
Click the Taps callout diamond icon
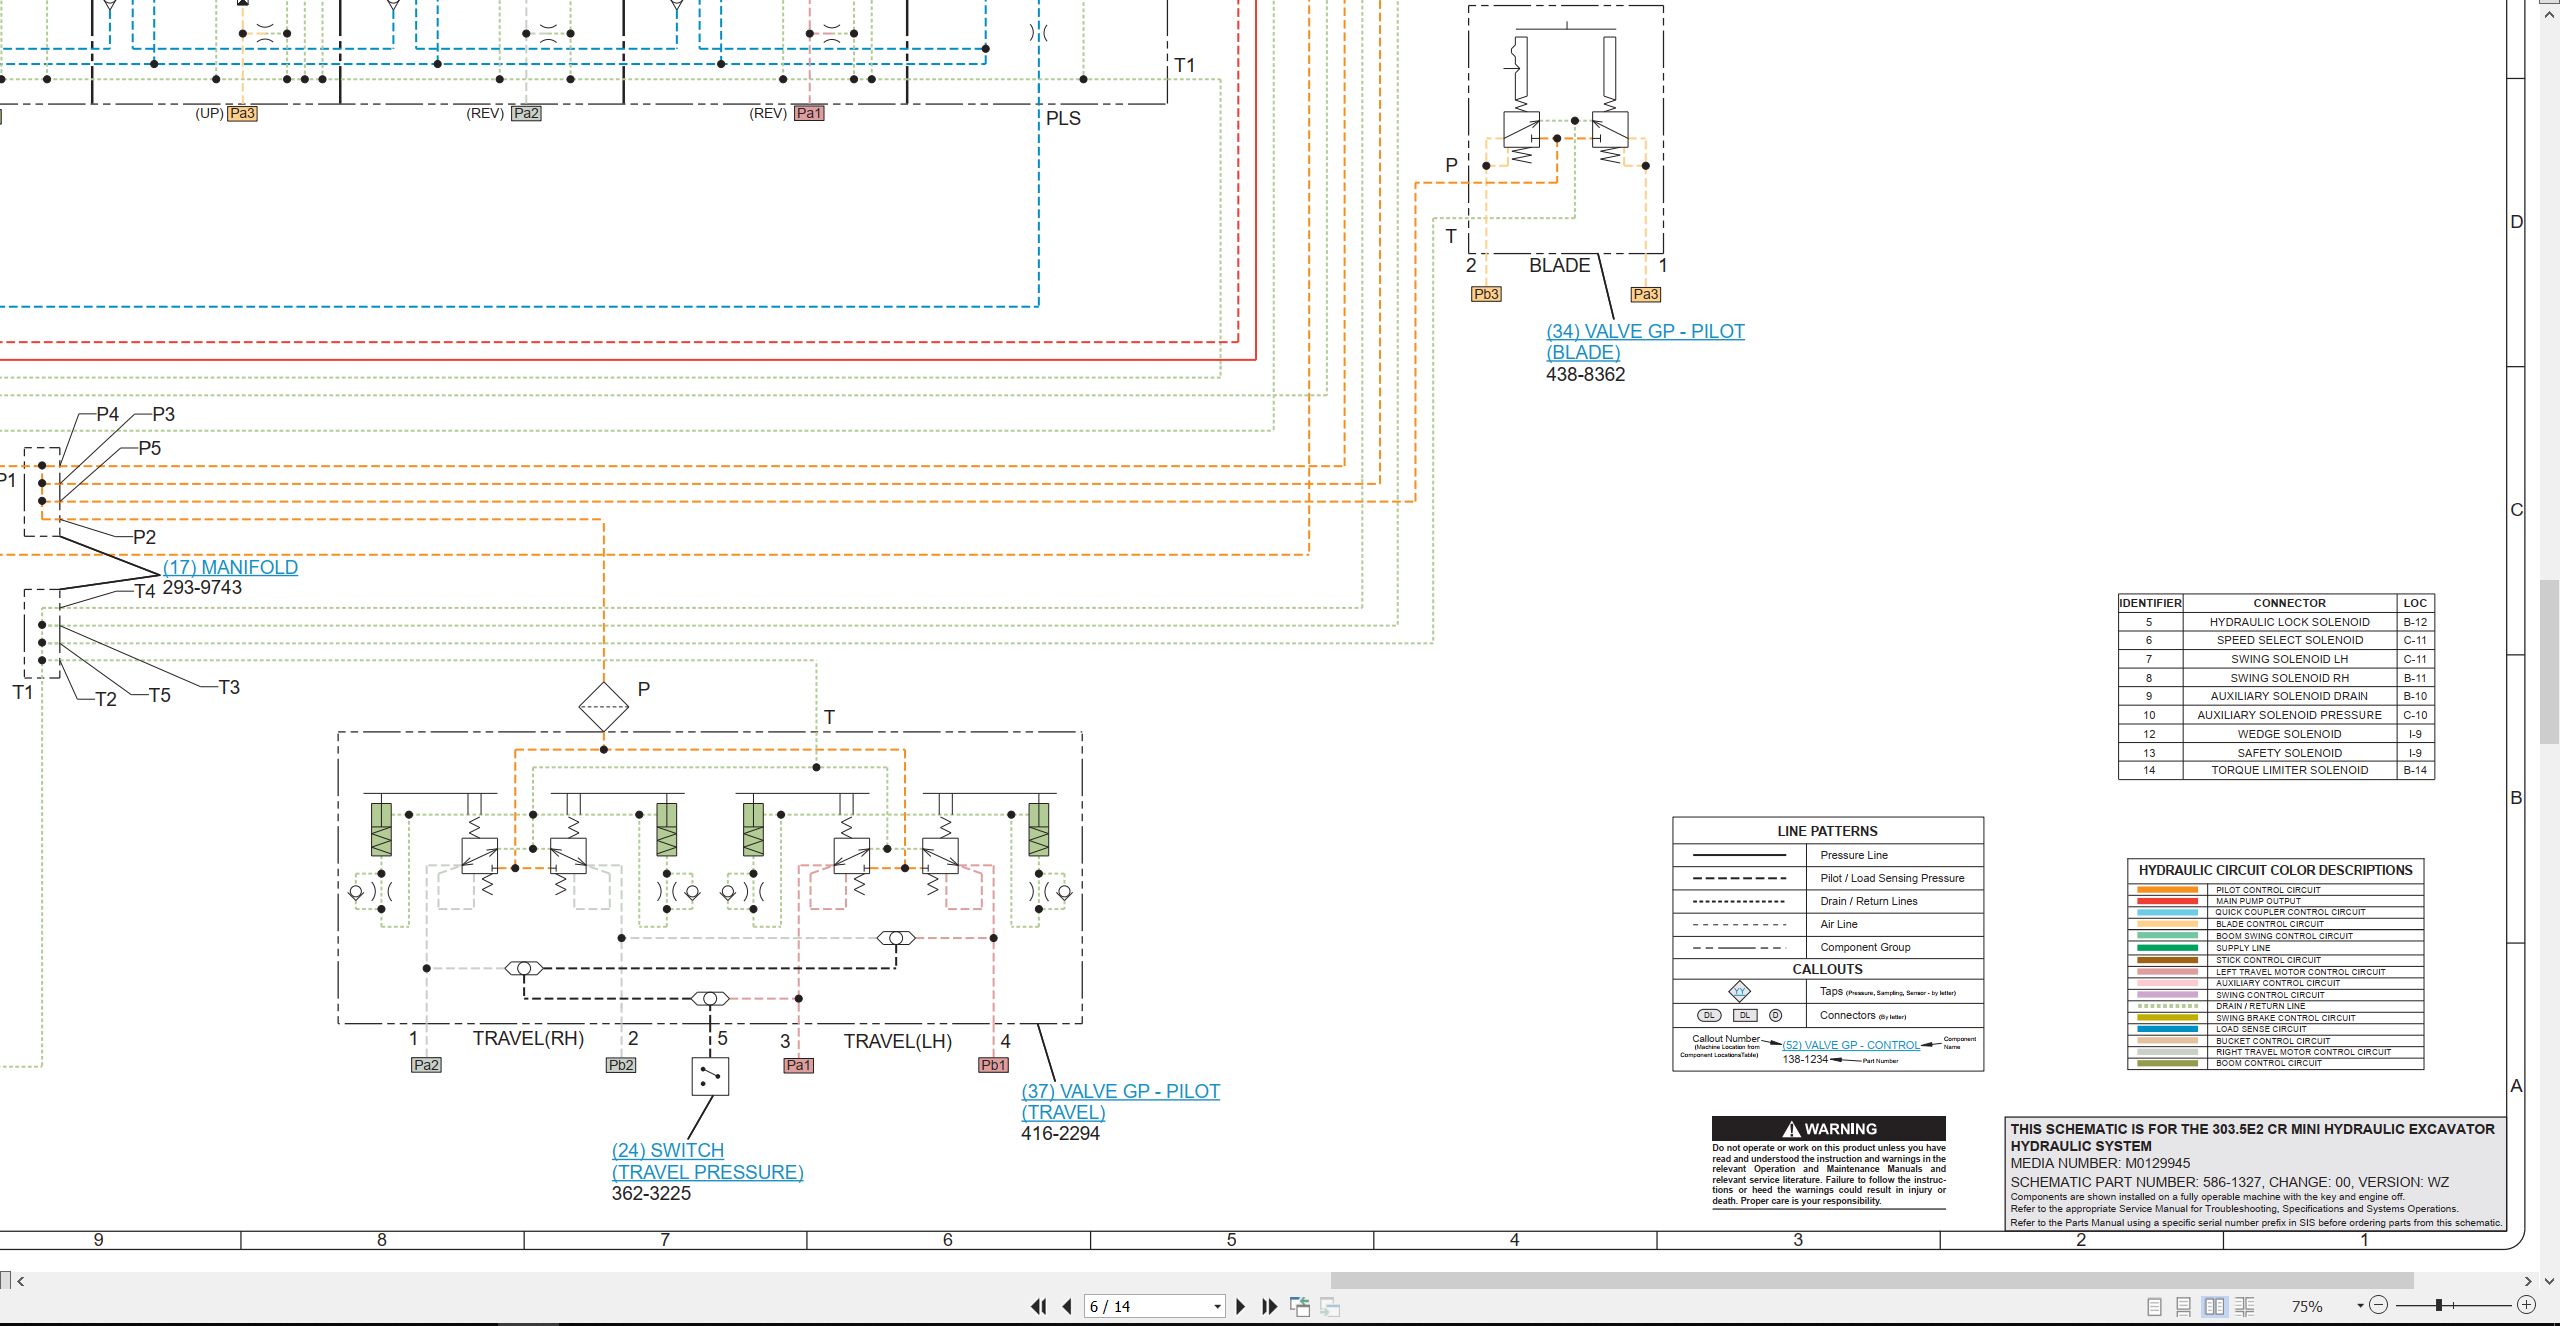(1740, 991)
